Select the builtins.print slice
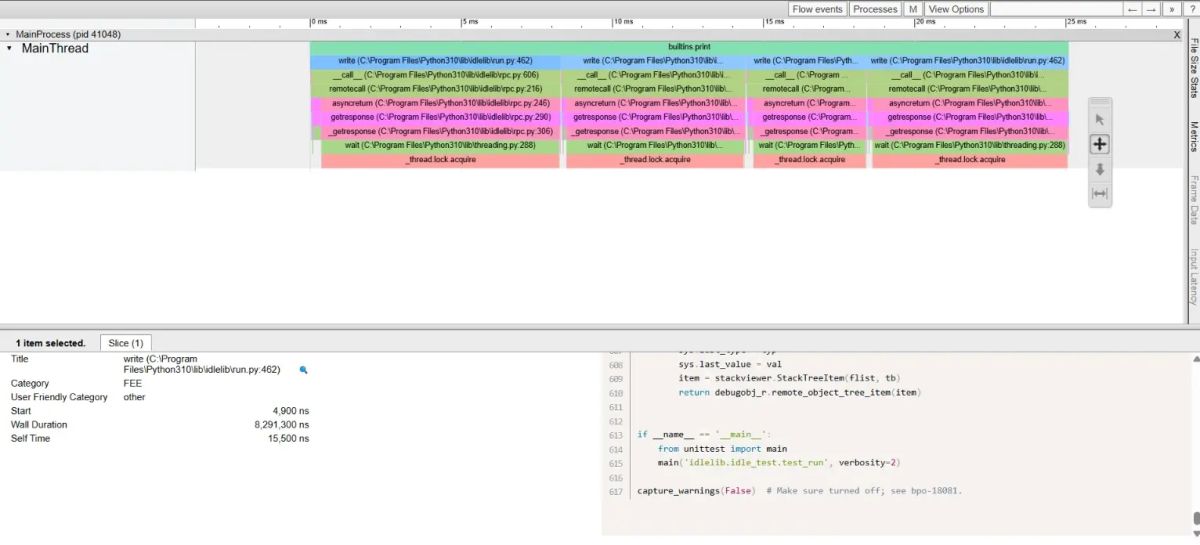The height and width of the screenshot is (545, 1200). pyautogui.click(x=689, y=47)
